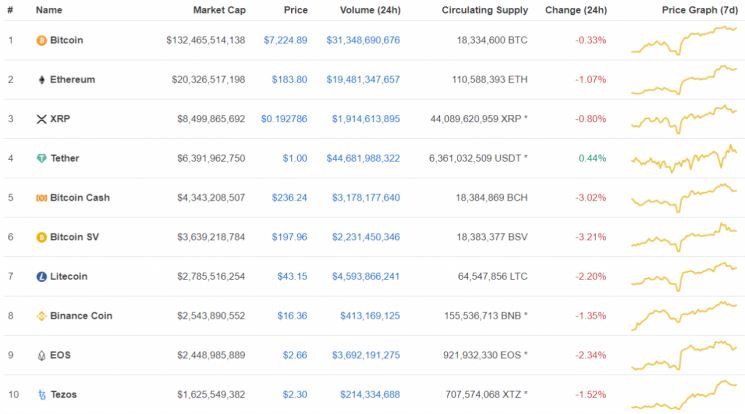Click the Tezos logo icon
Screen dimensions: 745x414
(42, 395)
